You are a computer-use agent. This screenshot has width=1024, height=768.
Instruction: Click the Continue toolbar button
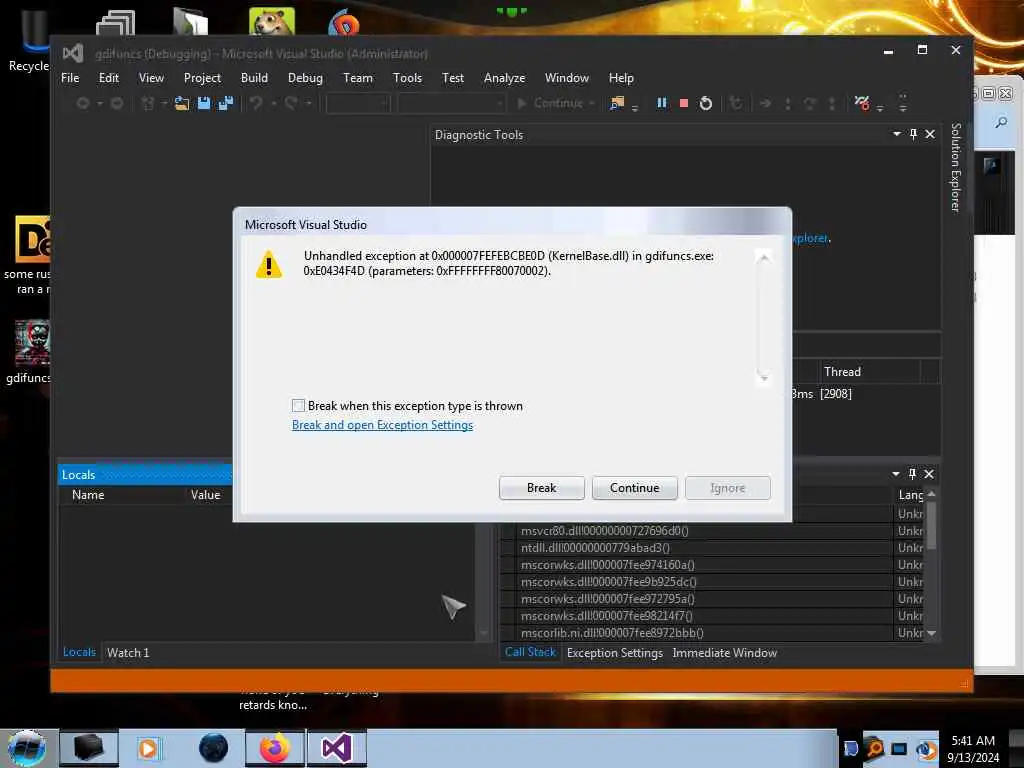(550, 103)
